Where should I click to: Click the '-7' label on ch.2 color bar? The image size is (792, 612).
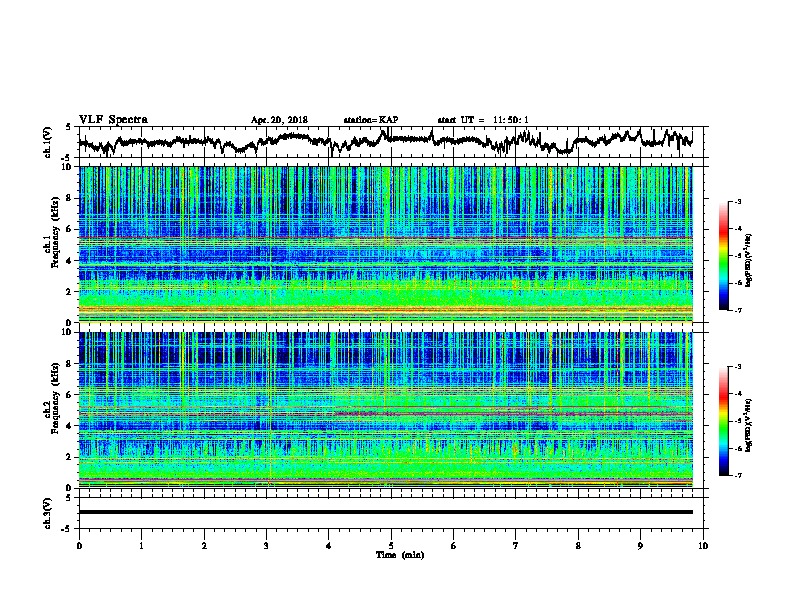pyautogui.click(x=738, y=475)
